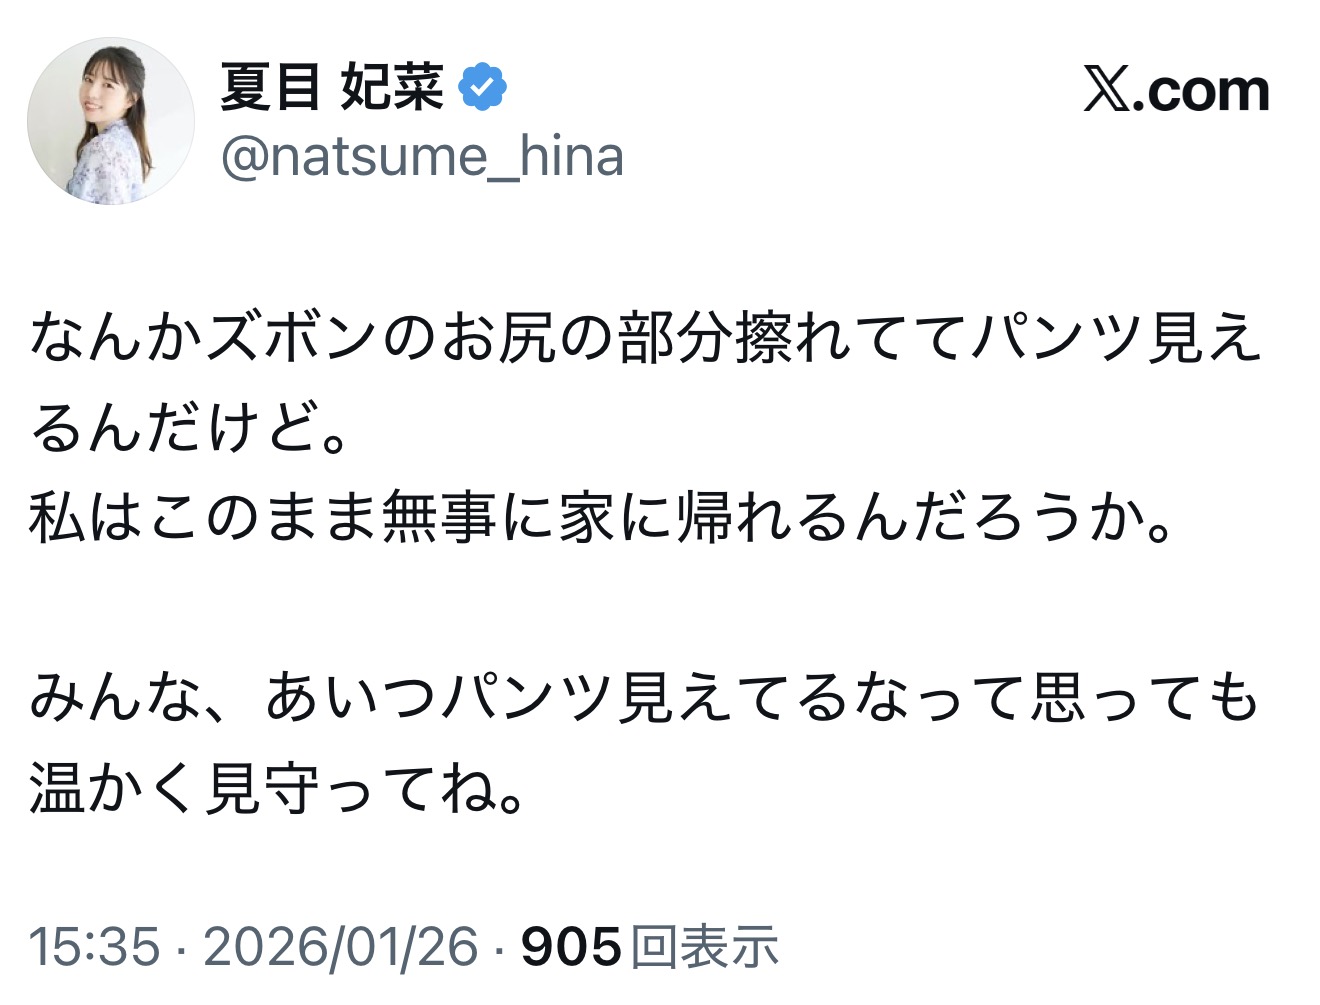The height and width of the screenshot is (1005, 1320).
Task: Click 私はこのまま at the line start
Action: (145, 518)
